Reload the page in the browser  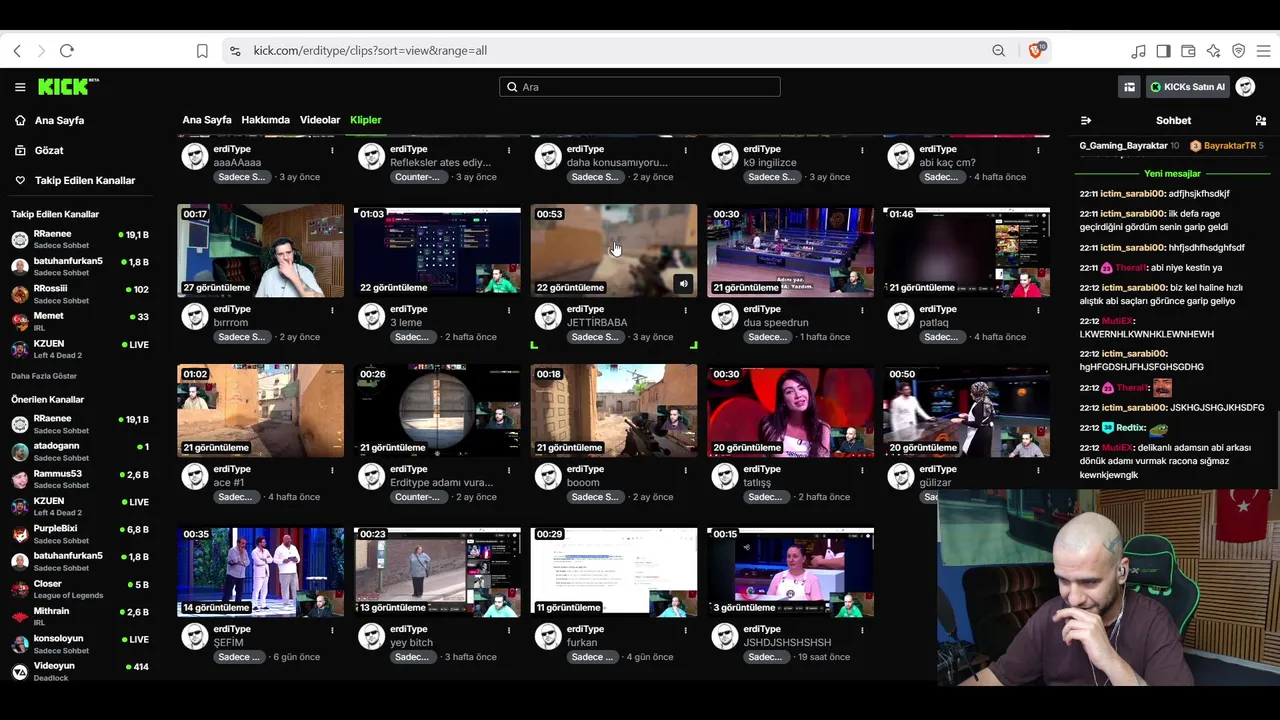pos(67,51)
